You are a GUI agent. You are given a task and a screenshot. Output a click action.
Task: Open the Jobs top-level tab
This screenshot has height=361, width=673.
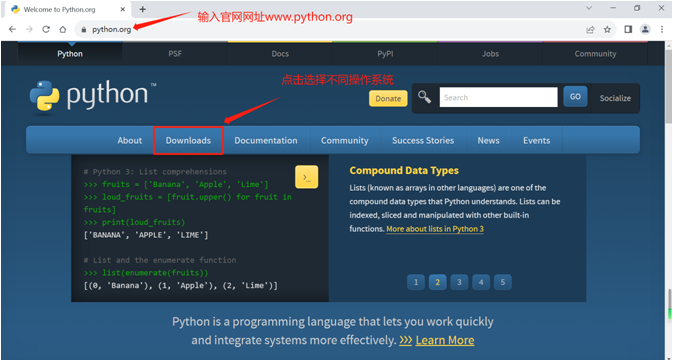point(490,54)
